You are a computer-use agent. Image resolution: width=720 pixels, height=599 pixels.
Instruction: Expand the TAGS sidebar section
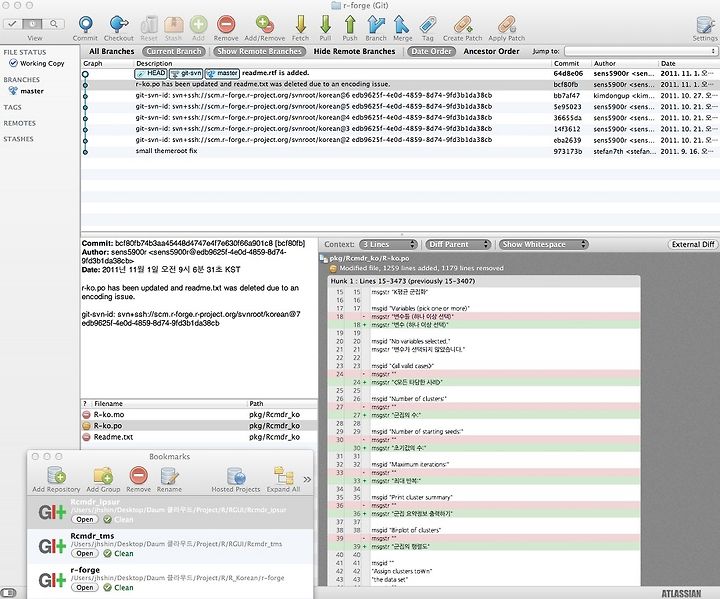click(12, 107)
